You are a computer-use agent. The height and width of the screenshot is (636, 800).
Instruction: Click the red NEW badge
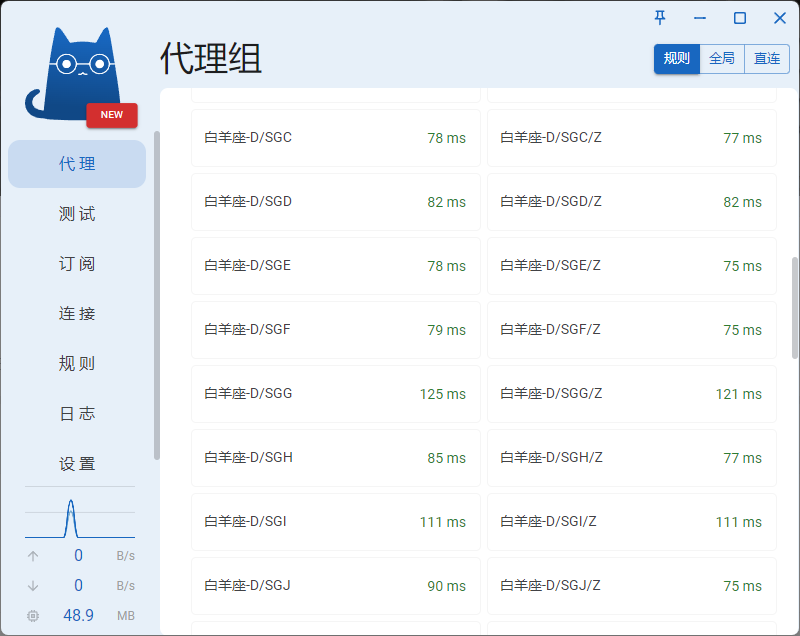(112, 115)
